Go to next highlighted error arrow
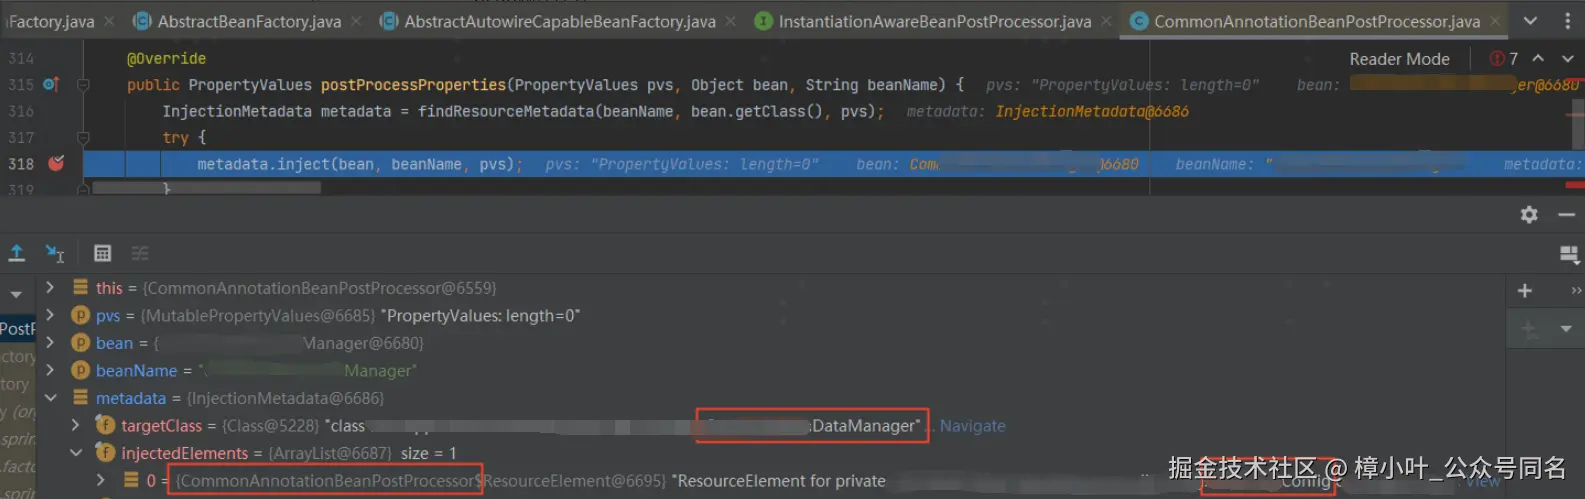The width and height of the screenshot is (1585, 499). coord(1566,58)
